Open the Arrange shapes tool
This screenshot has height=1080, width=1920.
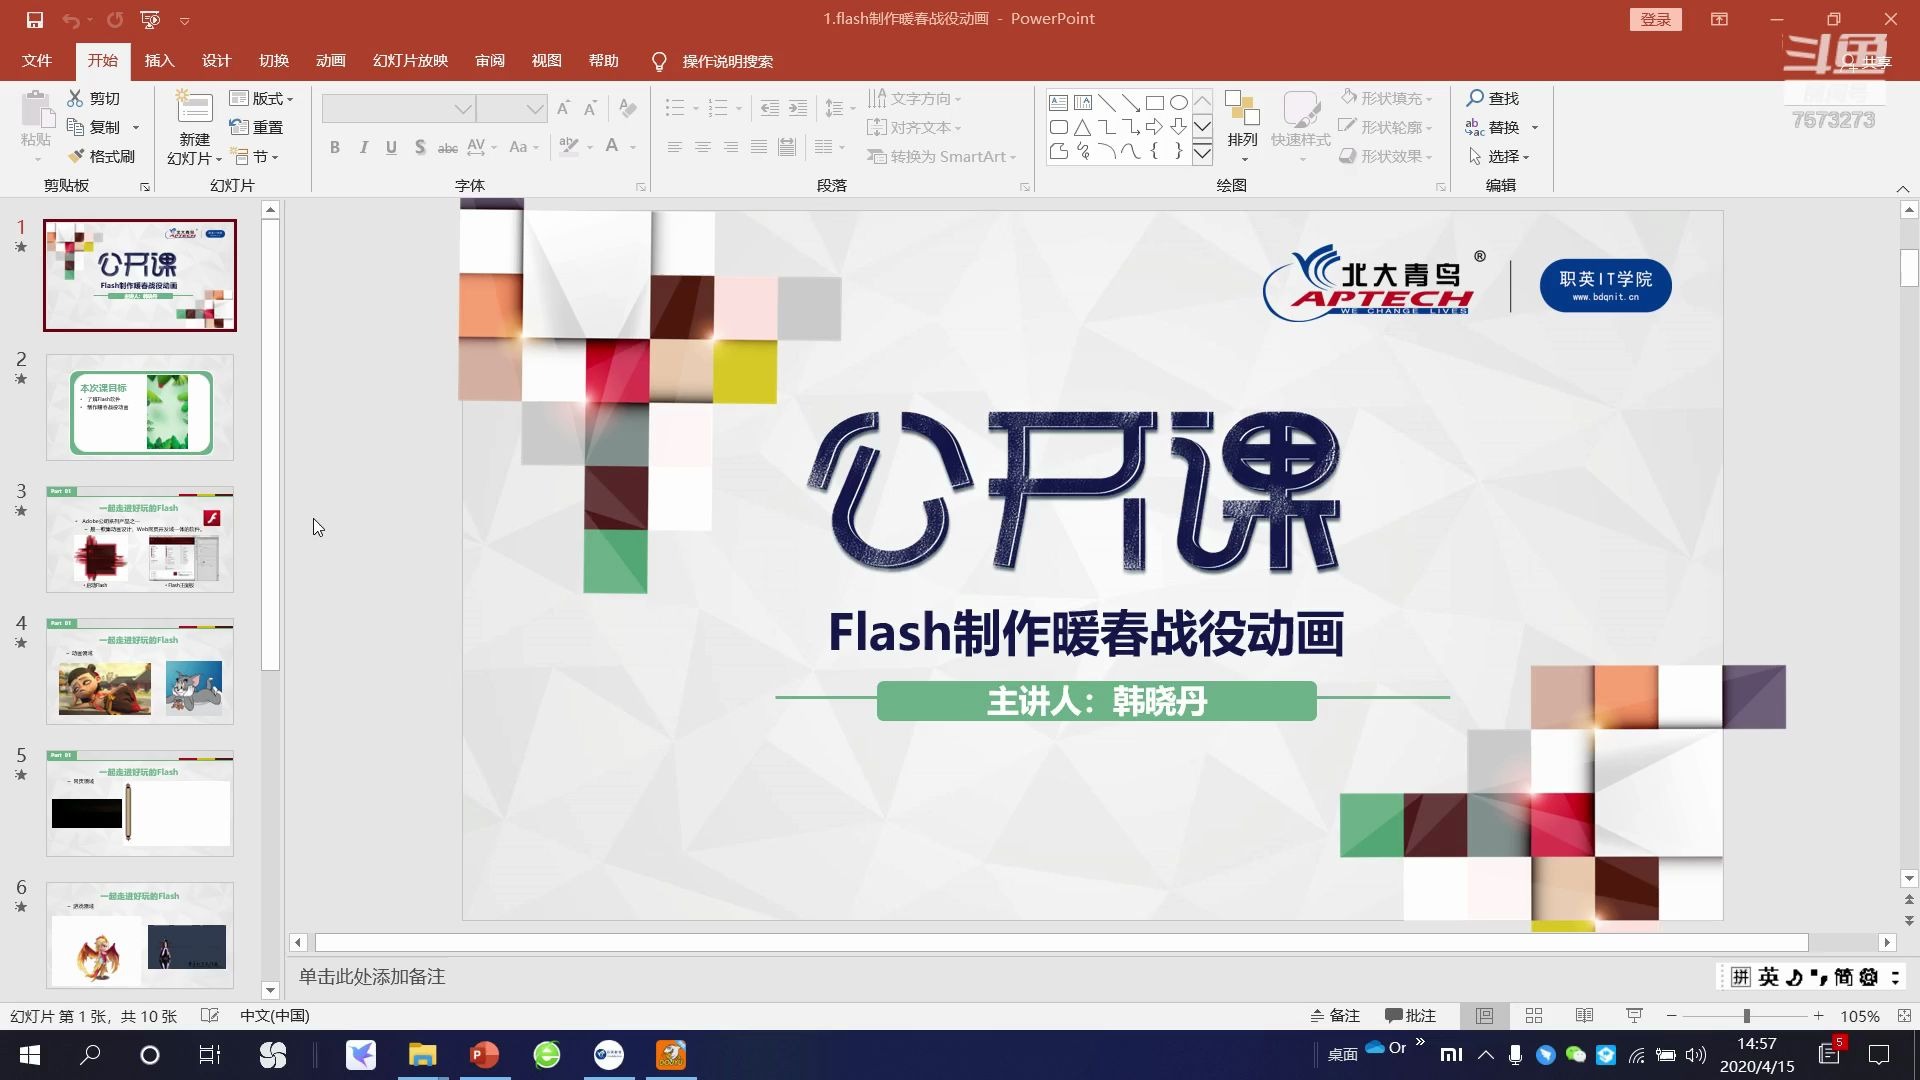(1242, 125)
